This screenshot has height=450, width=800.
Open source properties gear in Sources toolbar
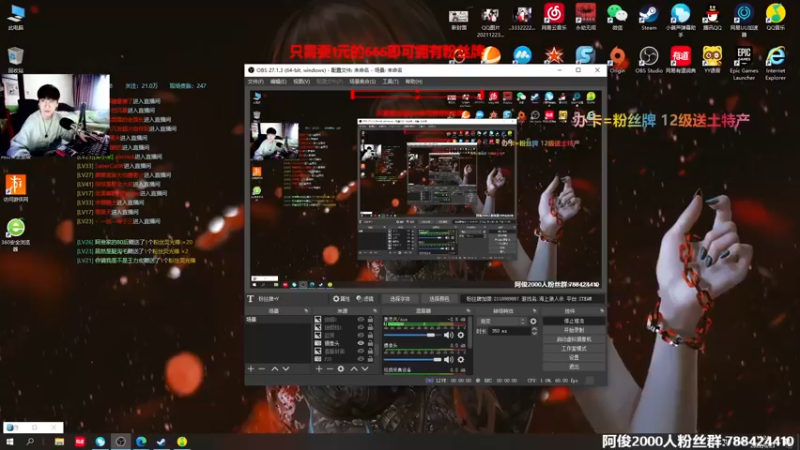pyautogui.click(x=341, y=368)
